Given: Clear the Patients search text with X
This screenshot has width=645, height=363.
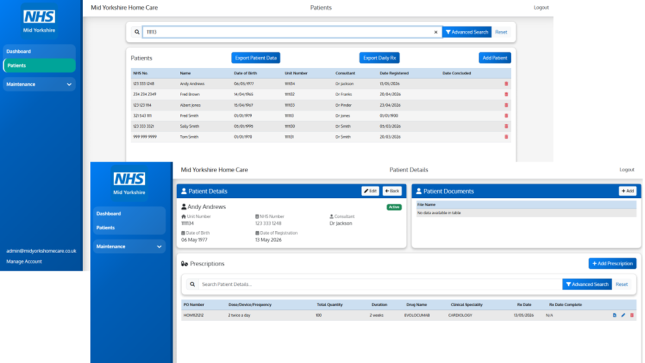Looking at the screenshot, I should [436, 32].
